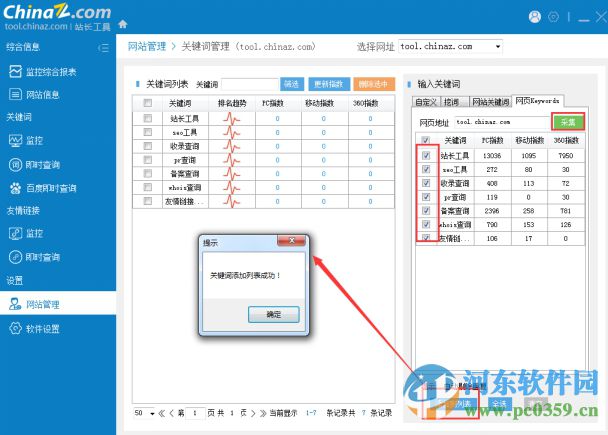Sort by 排名趋势 column header

coord(231,103)
